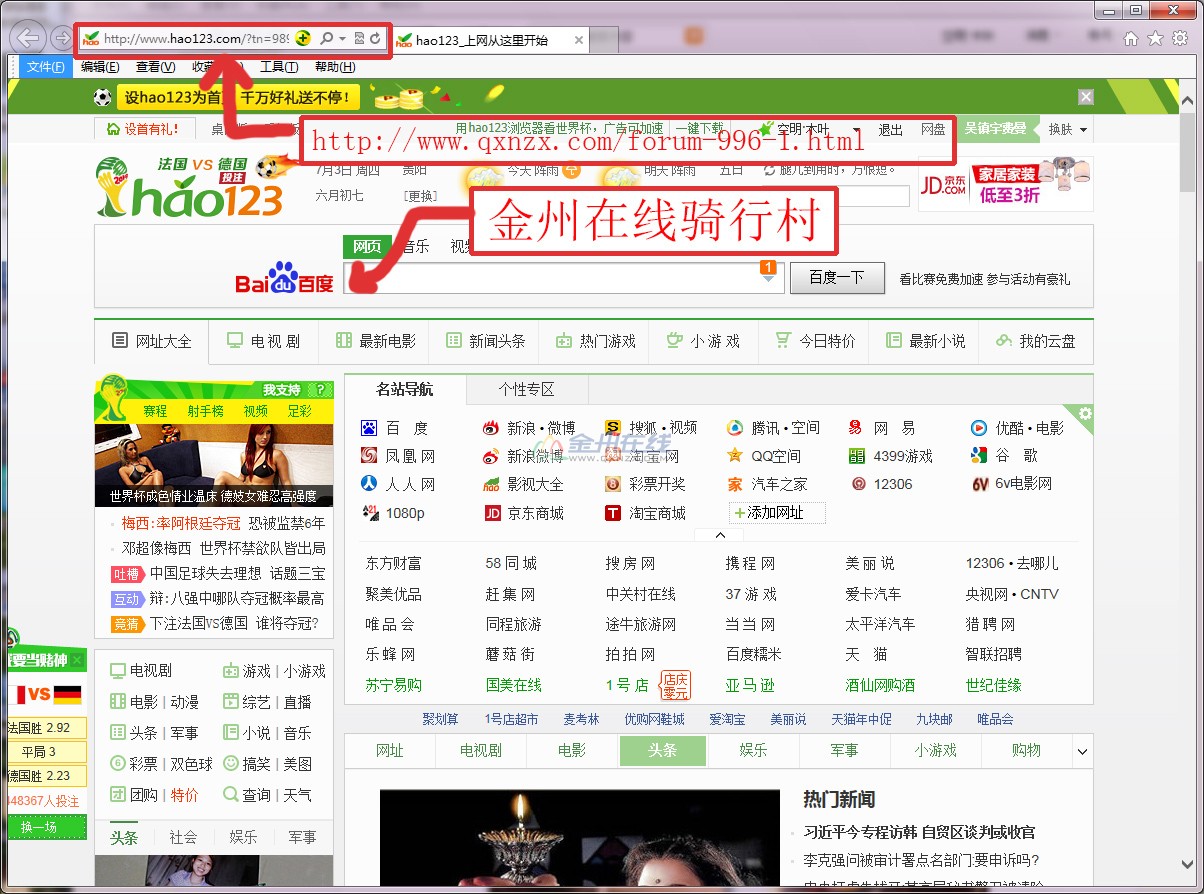Open navigation settings gear in green corner
The width and height of the screenshot is (1204, 894).
click(x=1085, y=414)
